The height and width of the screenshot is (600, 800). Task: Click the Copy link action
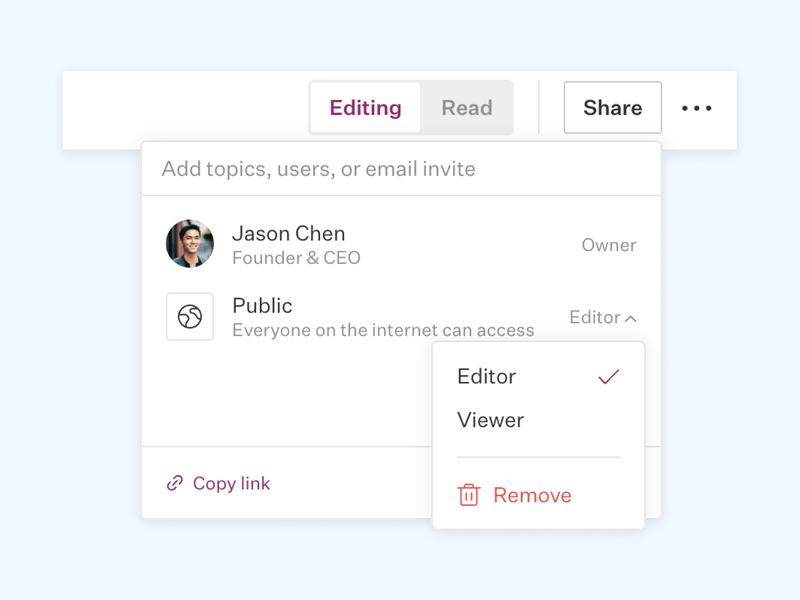tap(231, 483)
